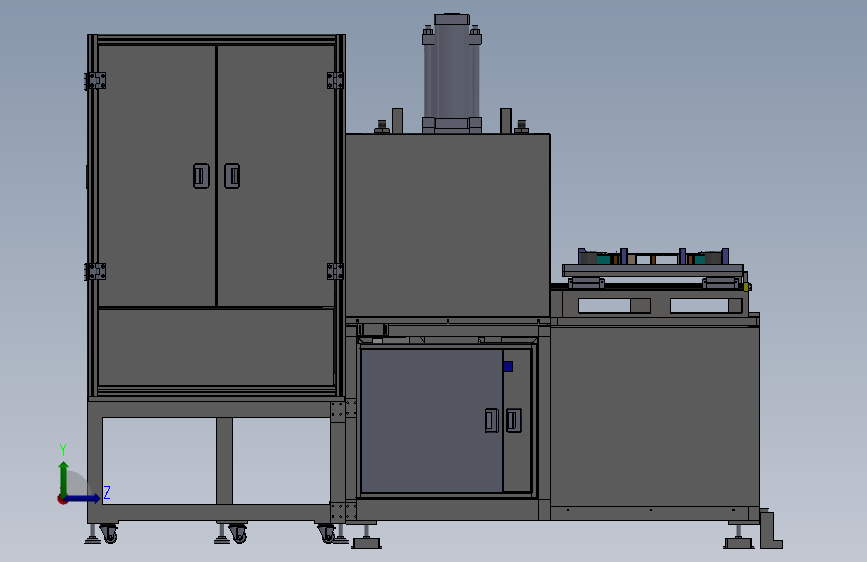Select the left teal component on fixture
867x562 pixels.
[603, 258]
